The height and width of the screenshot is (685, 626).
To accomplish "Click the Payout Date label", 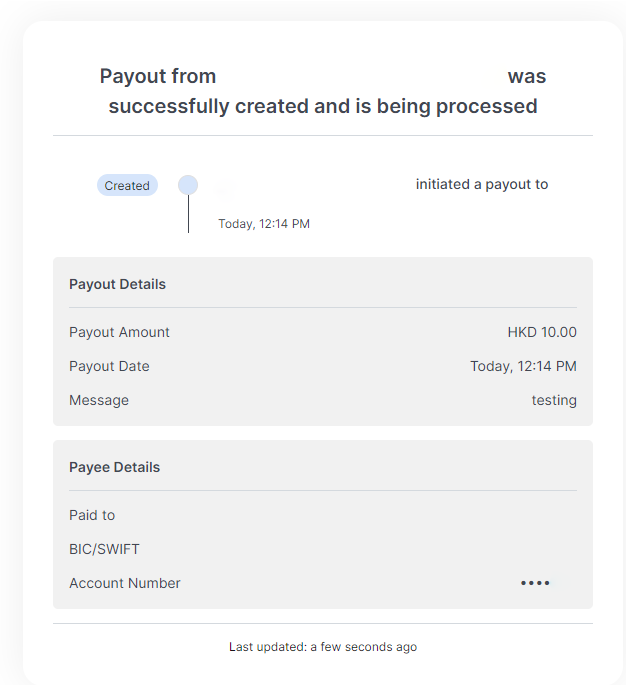I will click(109, 366).
